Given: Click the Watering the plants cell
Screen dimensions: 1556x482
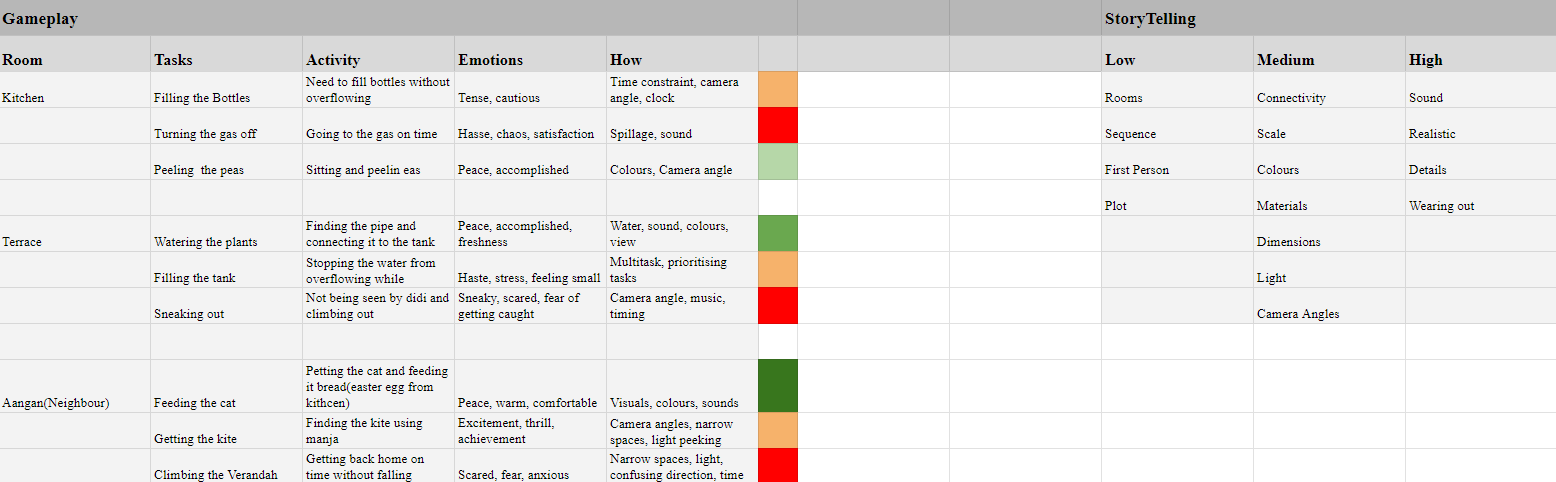Looking at the screenshot, I should coord(205,242).
